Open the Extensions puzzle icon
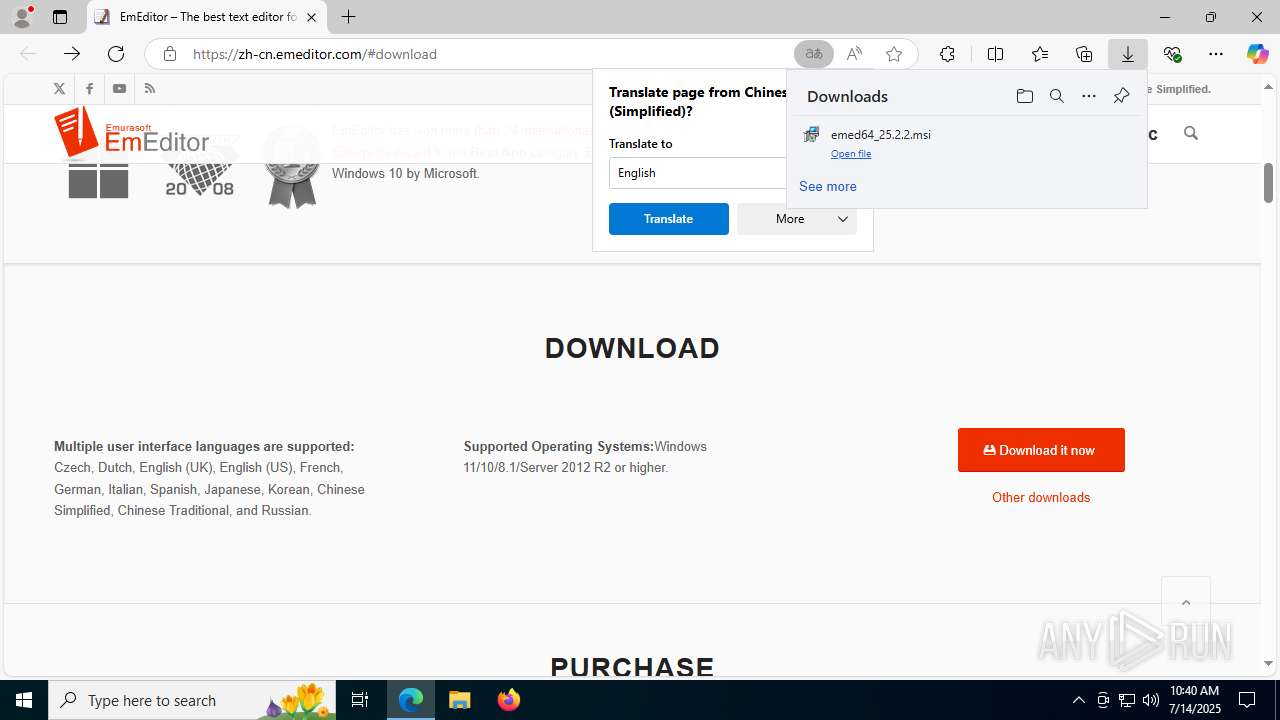 947,54
